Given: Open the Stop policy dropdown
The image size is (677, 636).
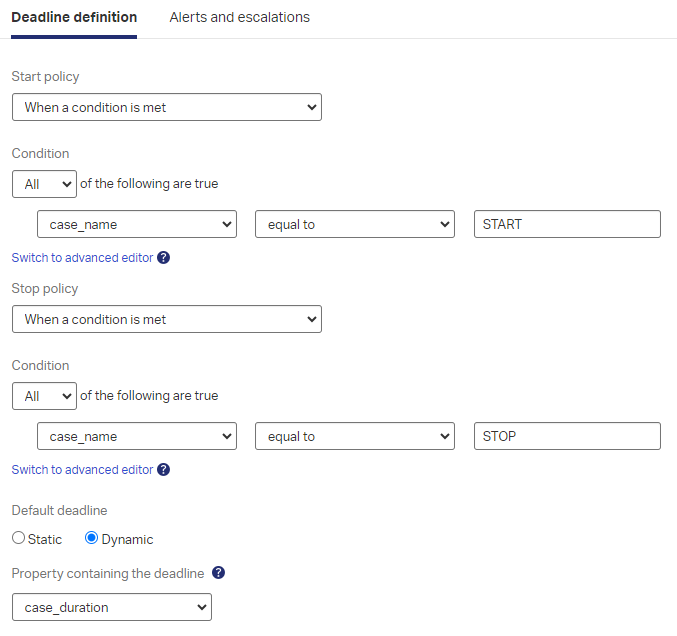Looking at the screenshot, I should tap(167, 319).
